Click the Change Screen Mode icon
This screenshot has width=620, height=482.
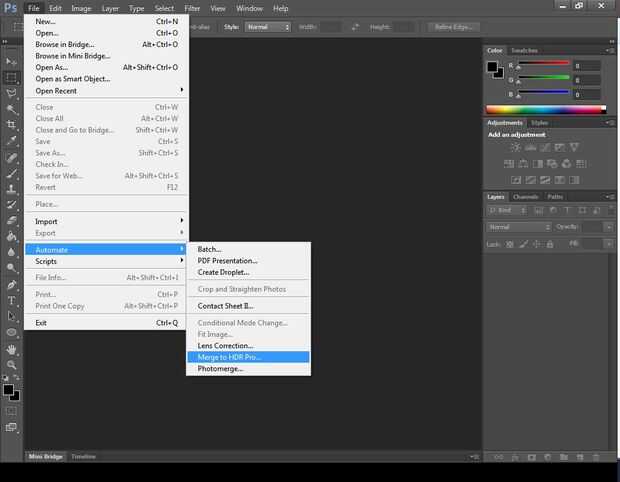(11, 427)
